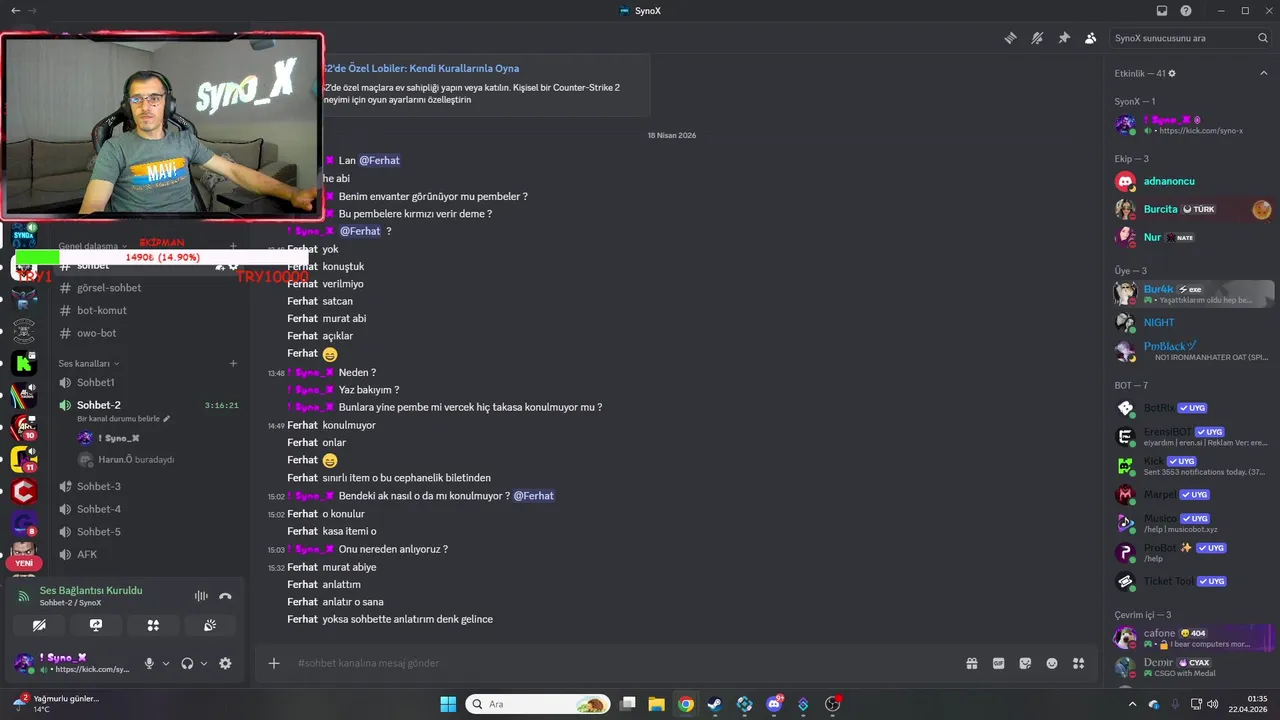Select the görsel-sohbet text channel
The width and height of the screenshot is (1280, 720).
pyautogui.click(x=148, y=288)
